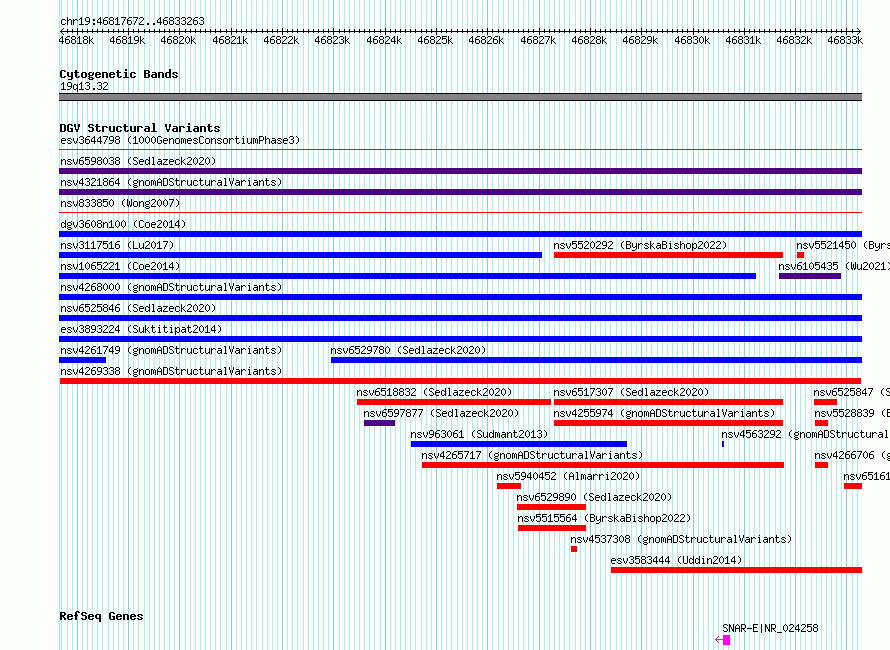The image size is (890, 650).
Task: Select the nsv6517307 (Sedlazeck2020) variant label
Action: [x=631, y=392]
